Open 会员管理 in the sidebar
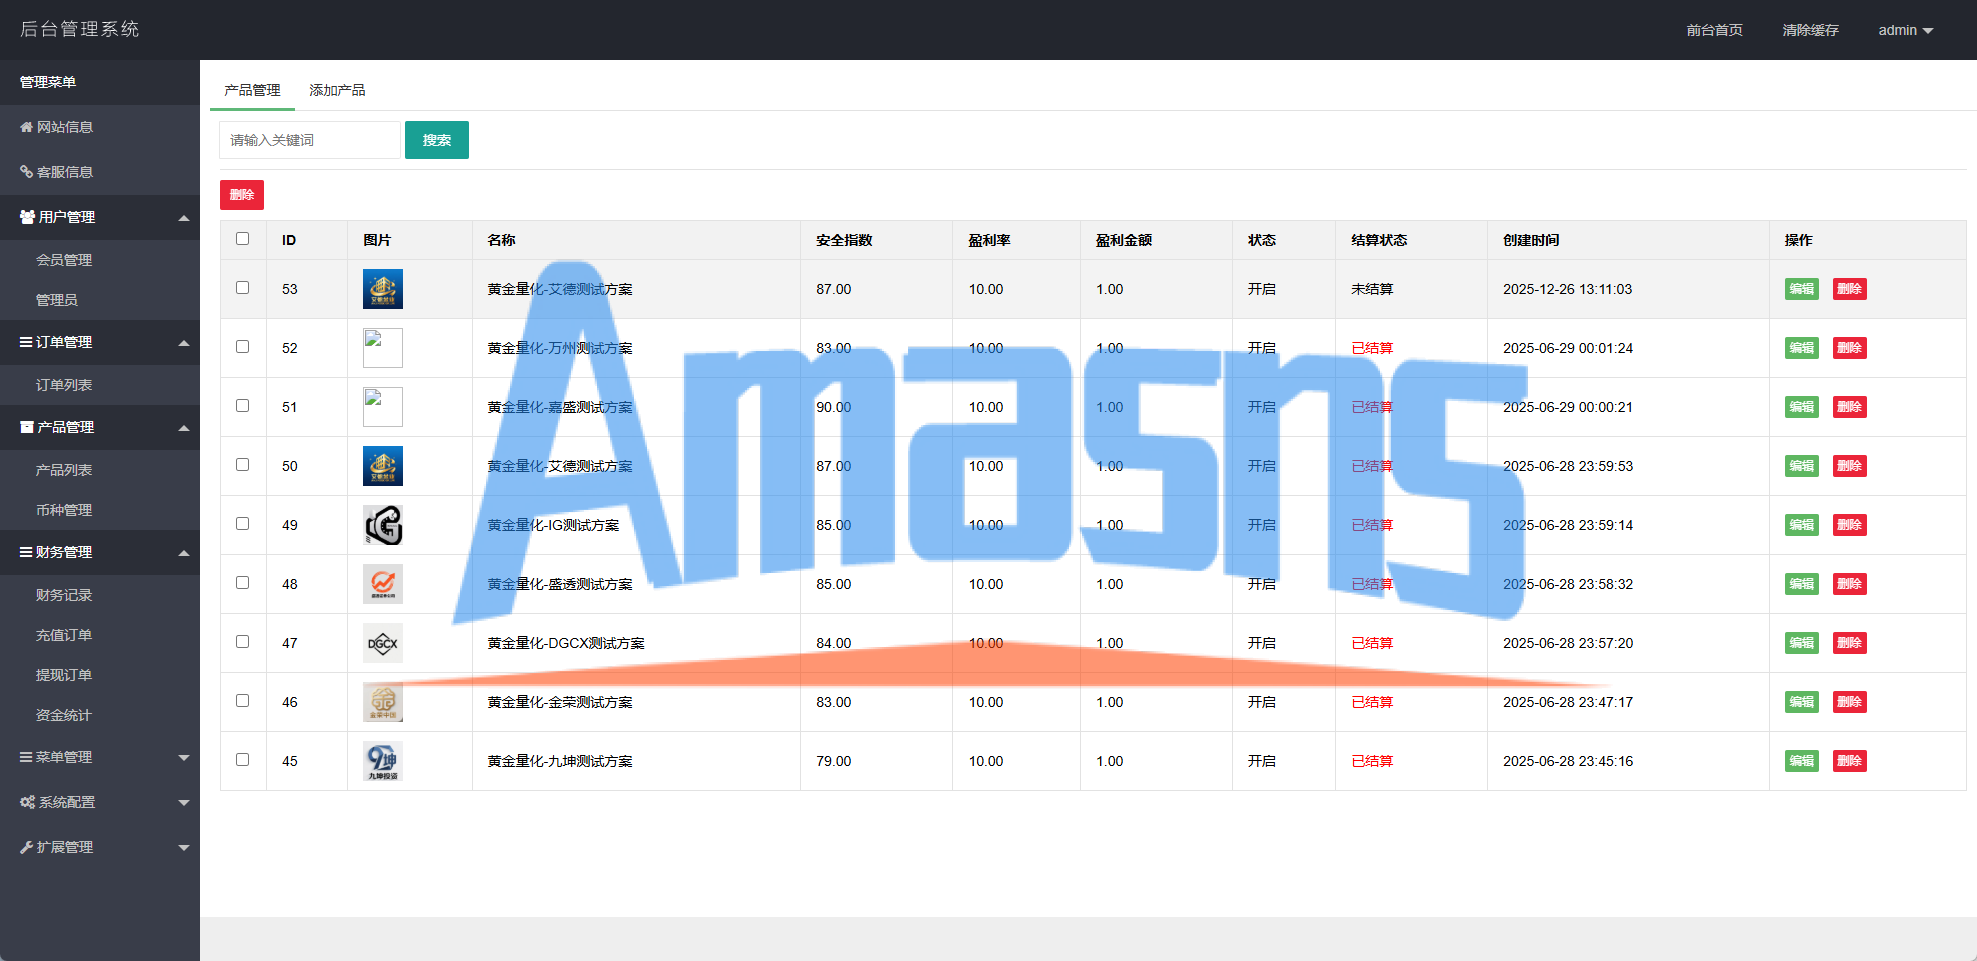Viewport: 1977px width, 961px height. [x=64, y=260]
